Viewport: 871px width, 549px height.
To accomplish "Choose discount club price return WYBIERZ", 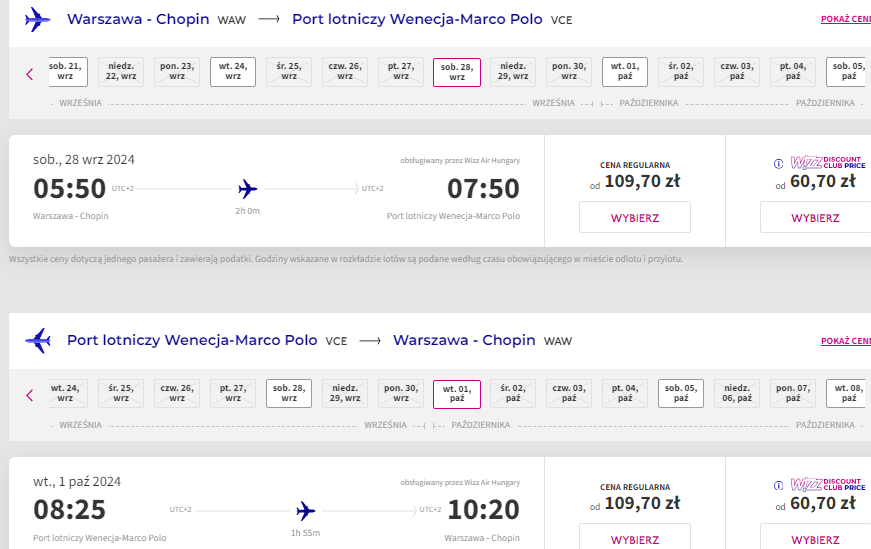I will [x=815, y=537].
